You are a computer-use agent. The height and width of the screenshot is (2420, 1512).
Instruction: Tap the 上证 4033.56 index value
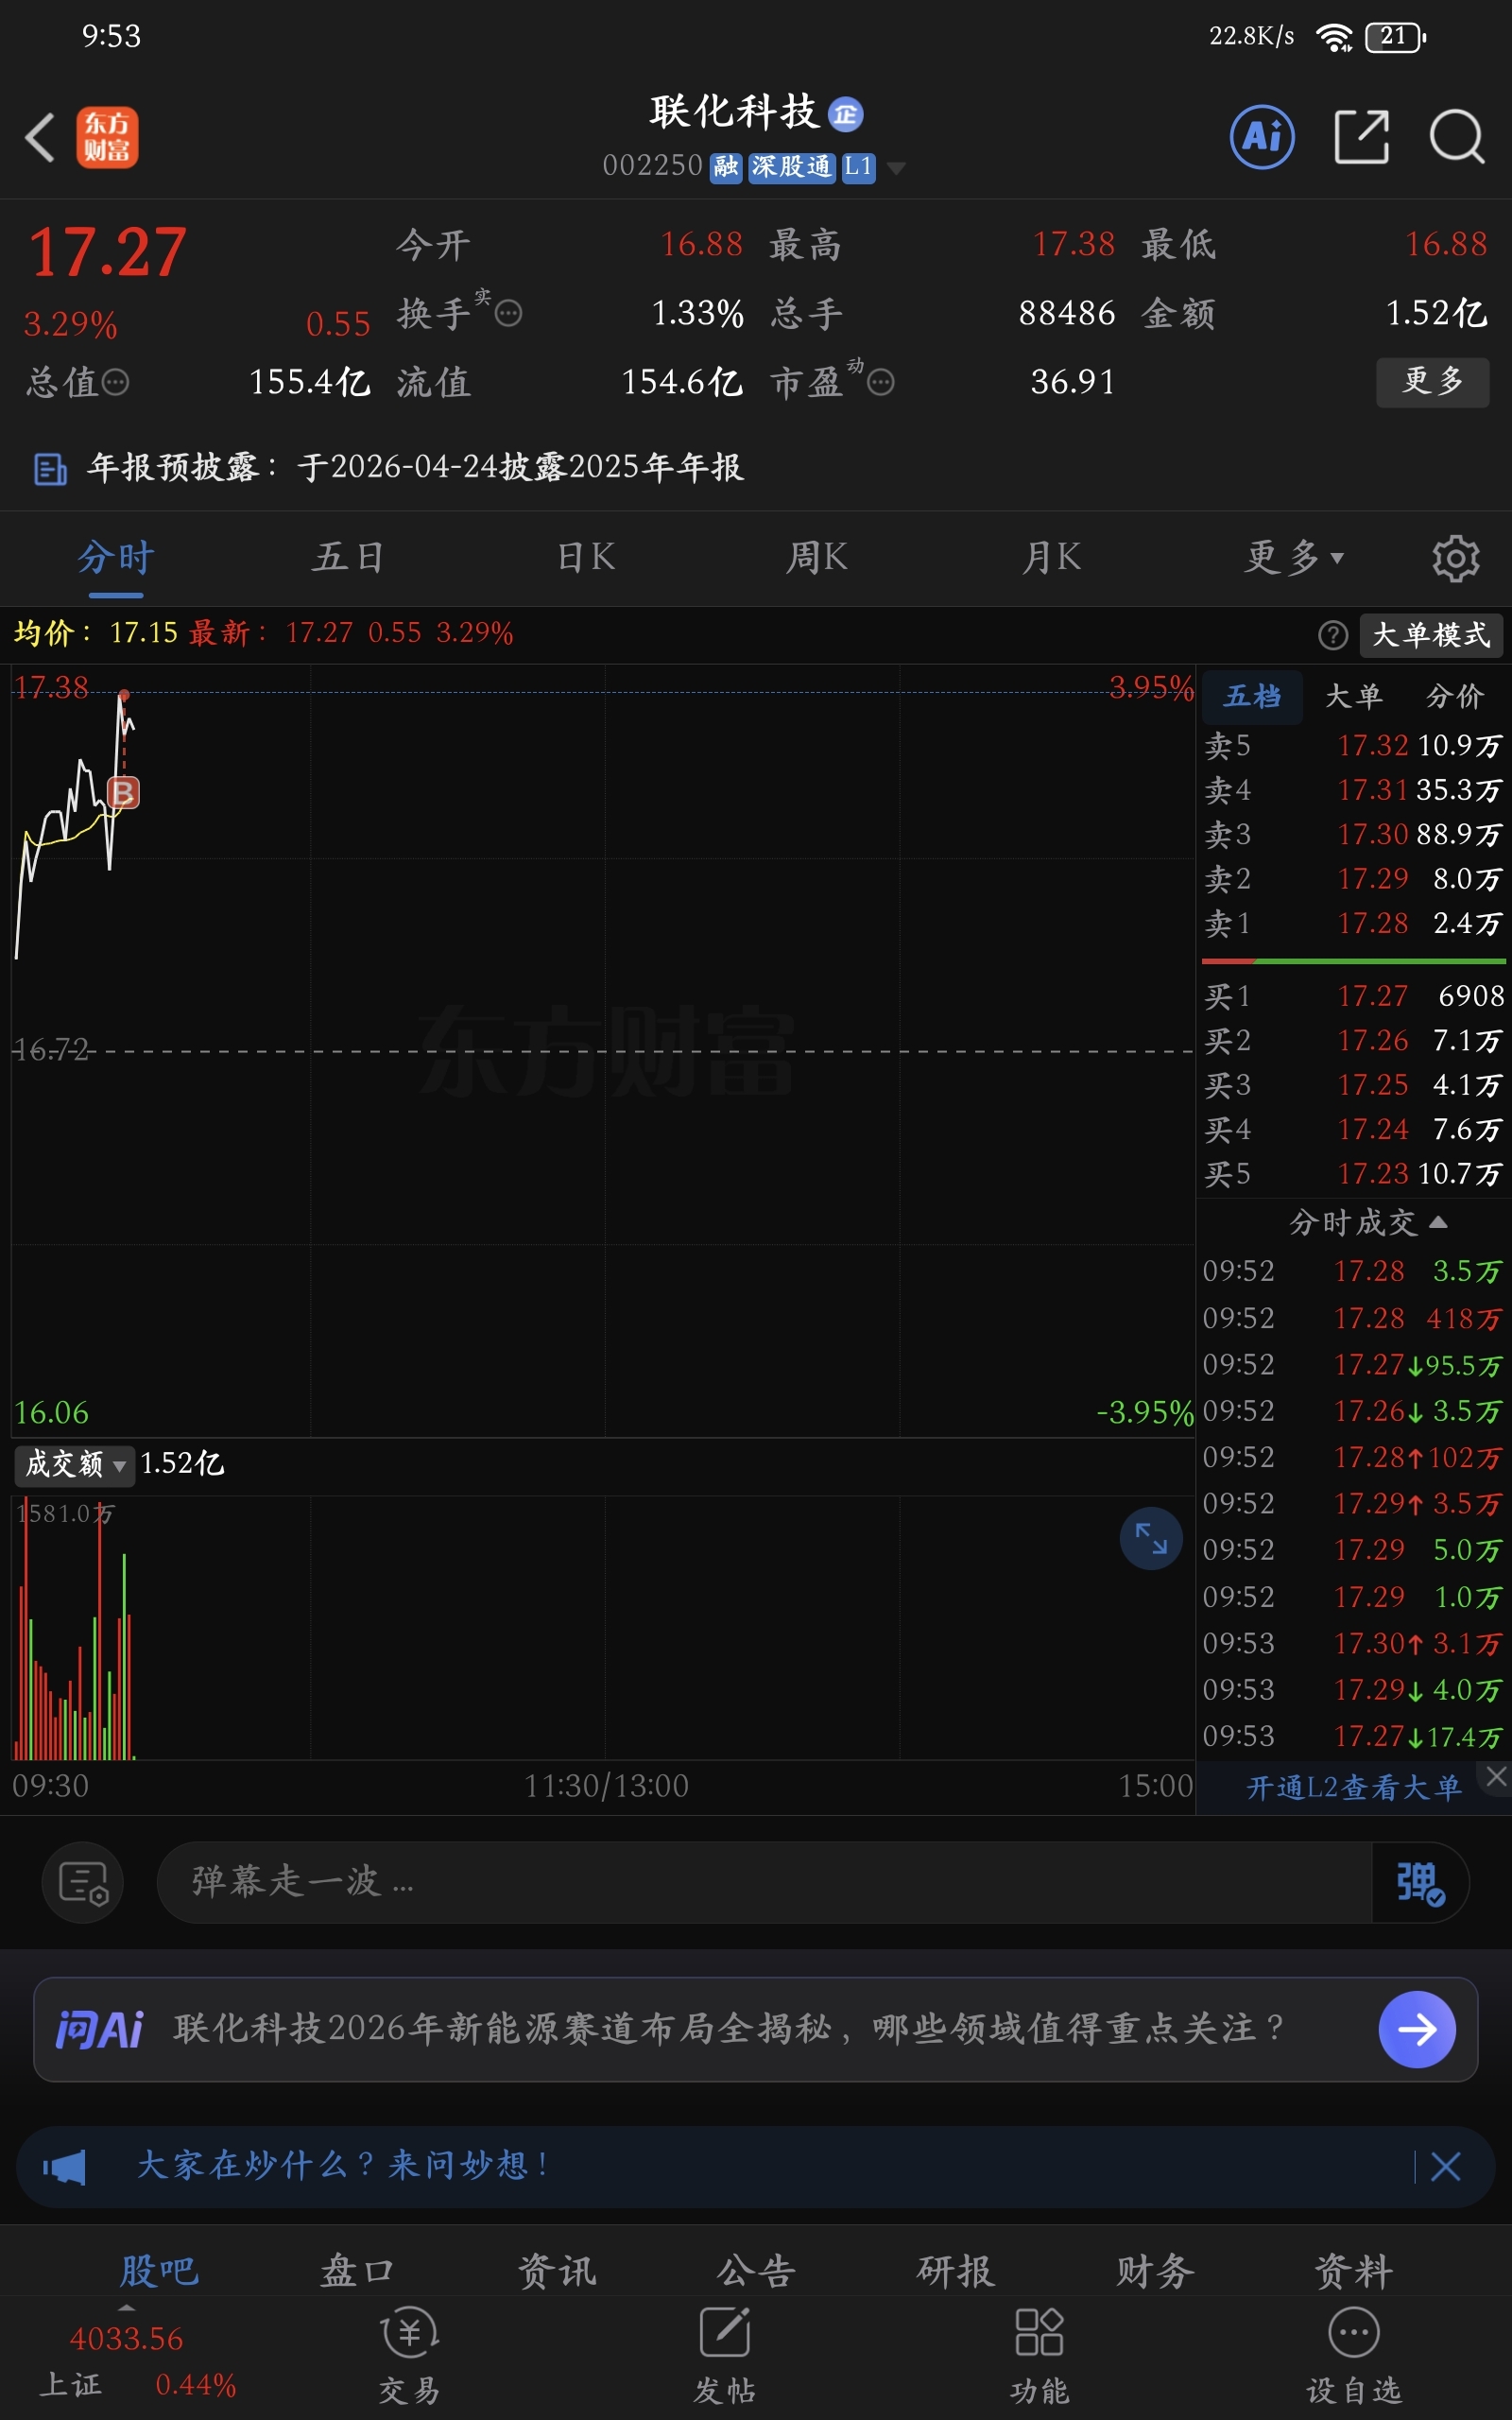tap(126, 2340)
